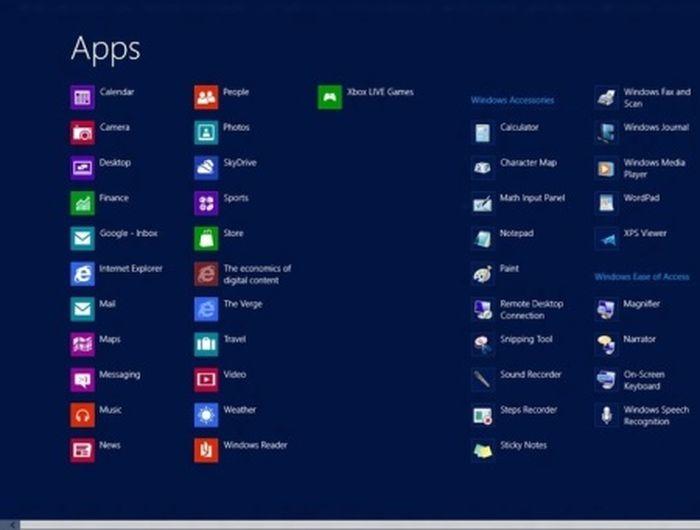Click the horizontal scrollbar left arrow
This screenshot has height=530, width=700.
pyautogui.click(x=11, y=525)
